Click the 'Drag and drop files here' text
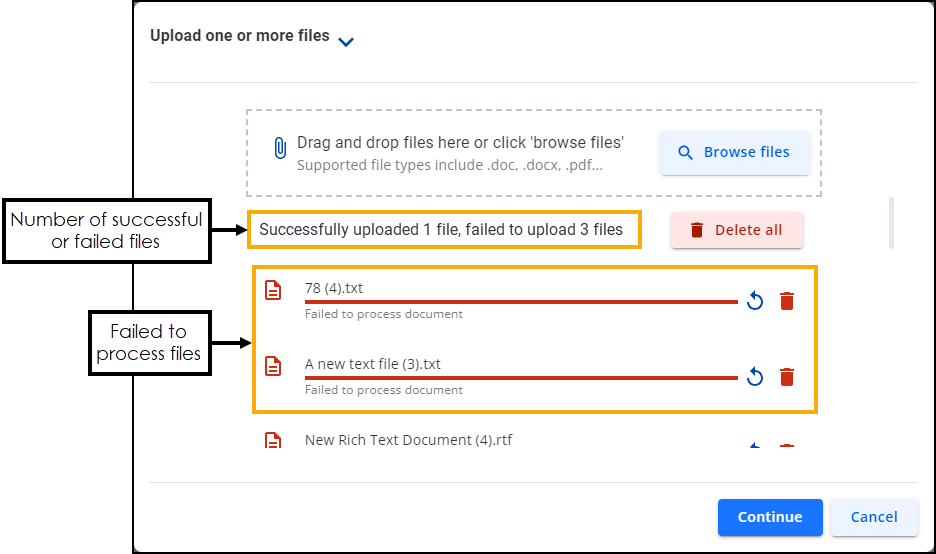Viewport: 936px width, 554px height. [460, 143]
